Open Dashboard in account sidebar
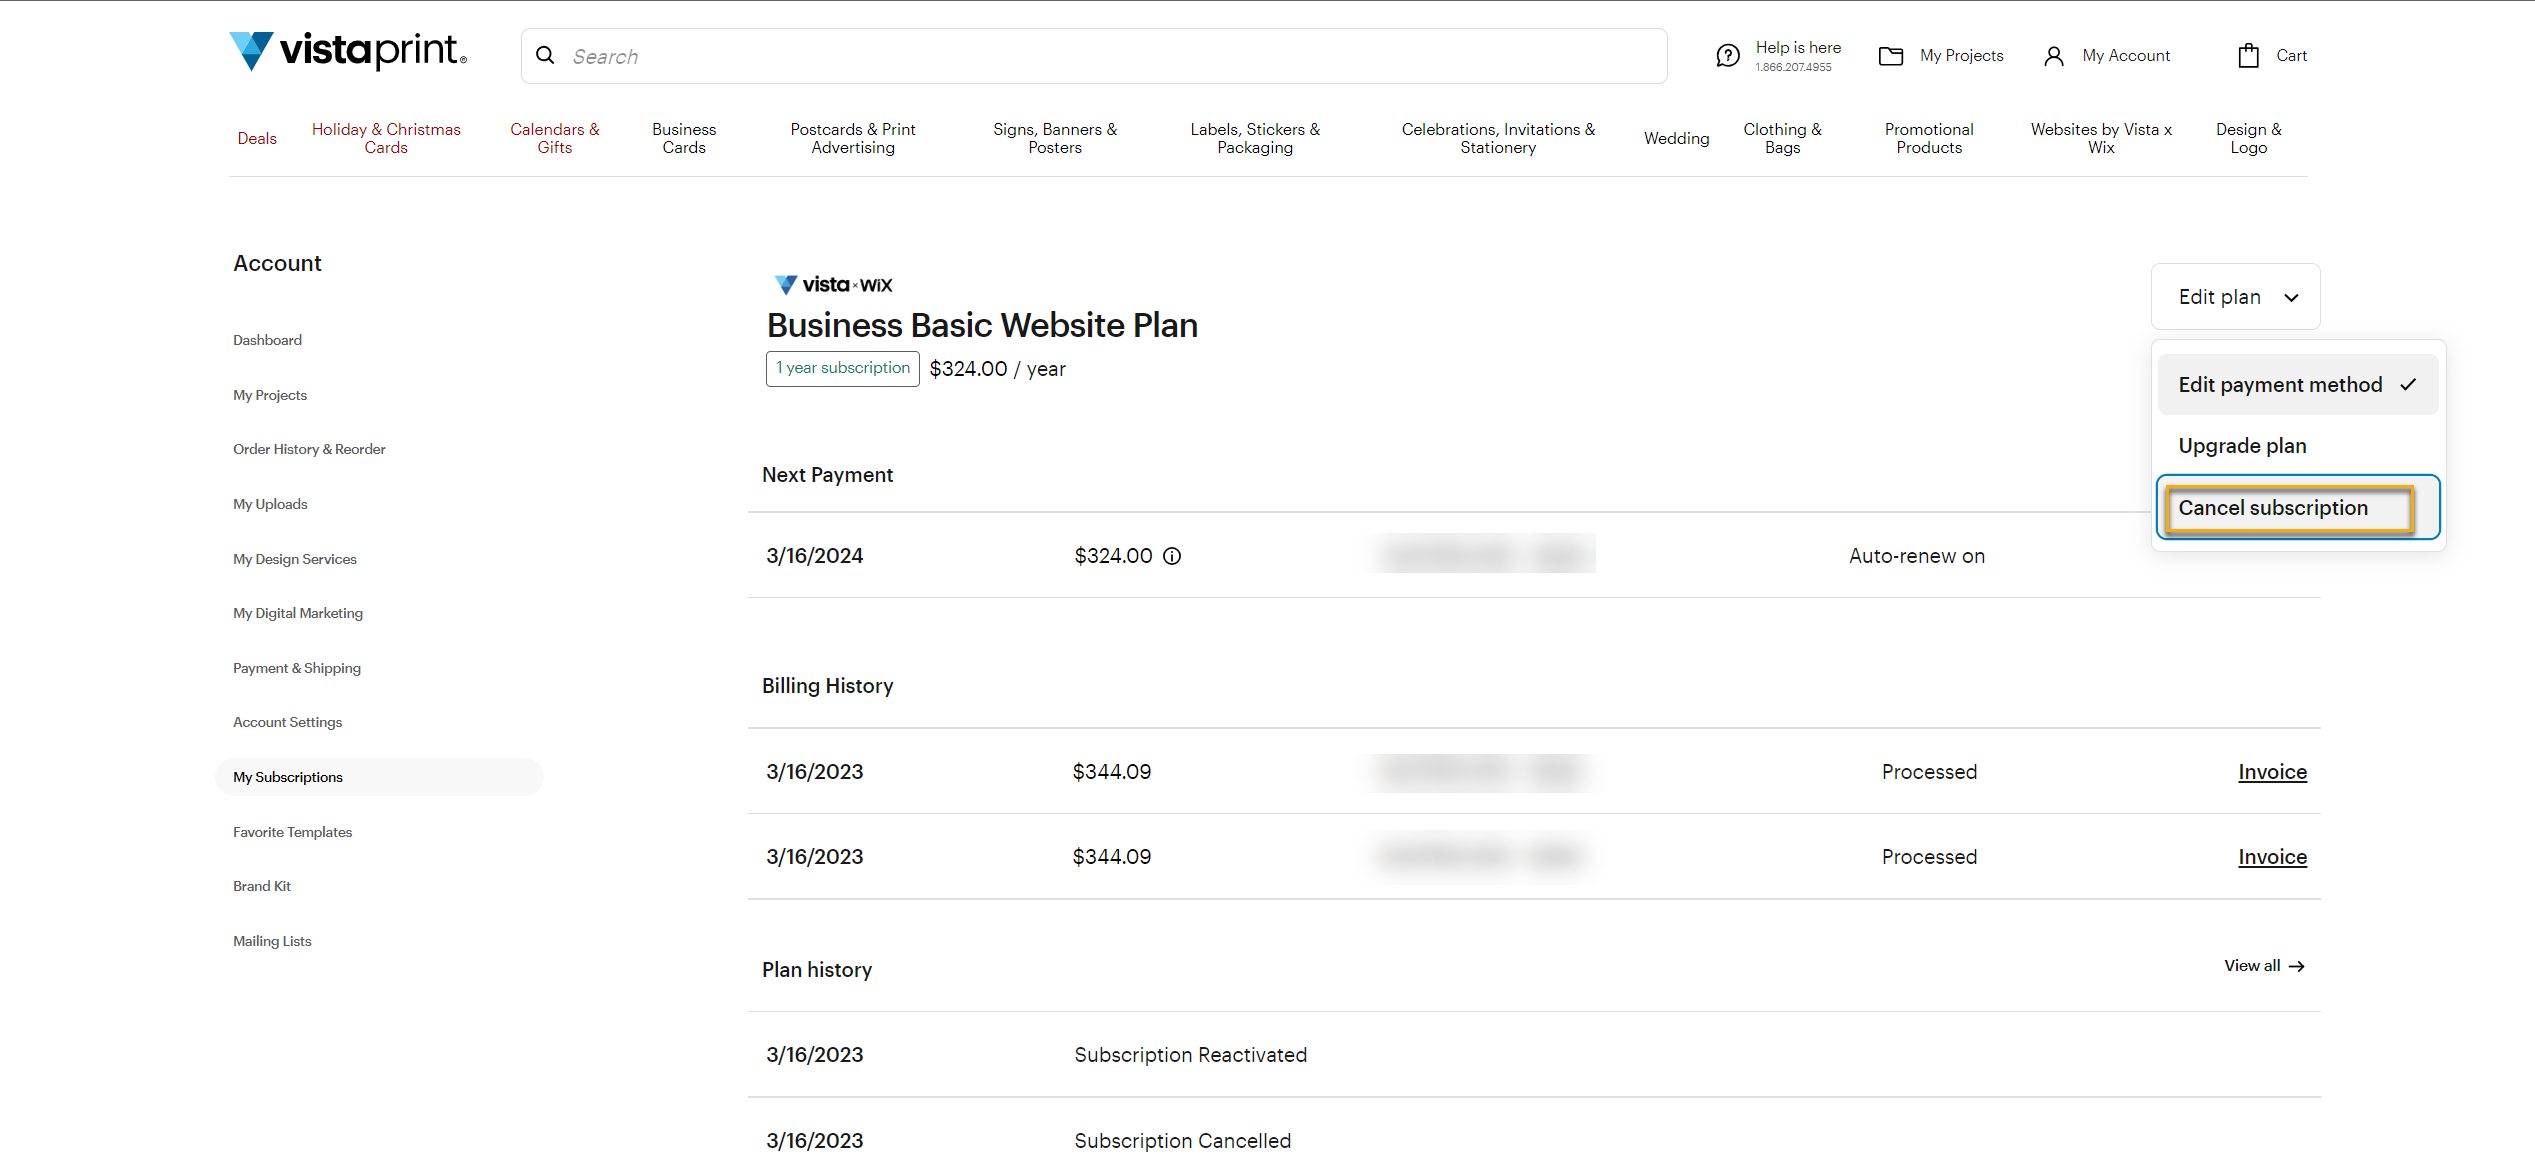2535x1175 pixels. point(267,340)
